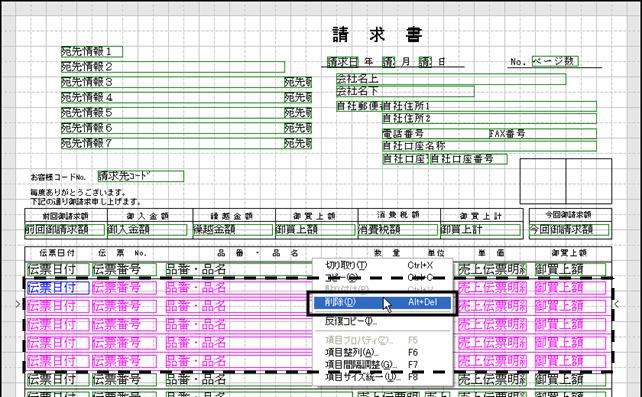Click the blue highlighted 伝票日付 field
This screenshot has width=642, height=397.
click(58, 288)
